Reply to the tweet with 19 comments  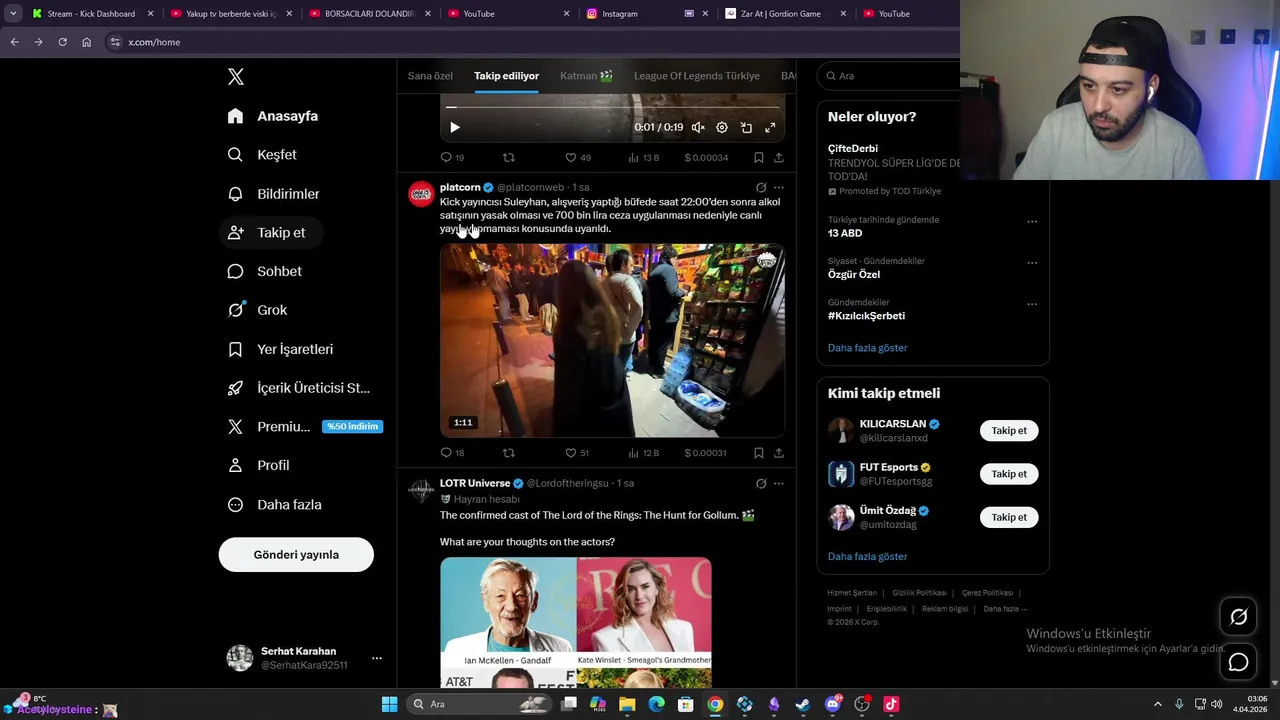click(x=452, y=158)
